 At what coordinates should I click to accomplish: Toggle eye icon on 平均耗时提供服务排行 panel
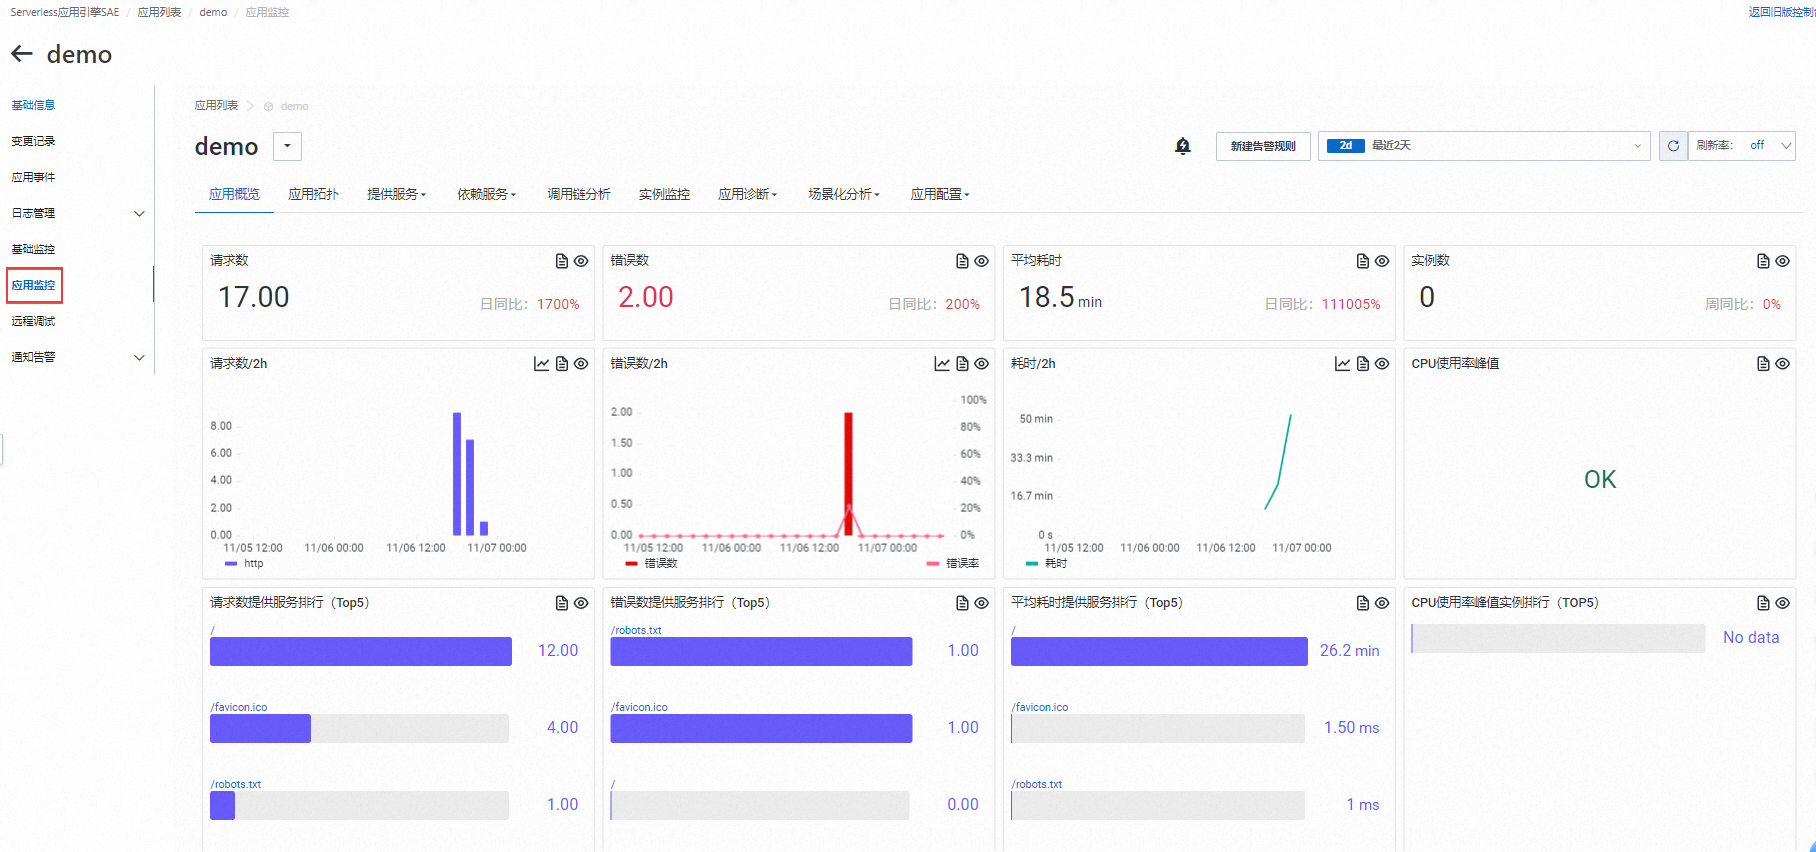click(x=1382, y=603)
